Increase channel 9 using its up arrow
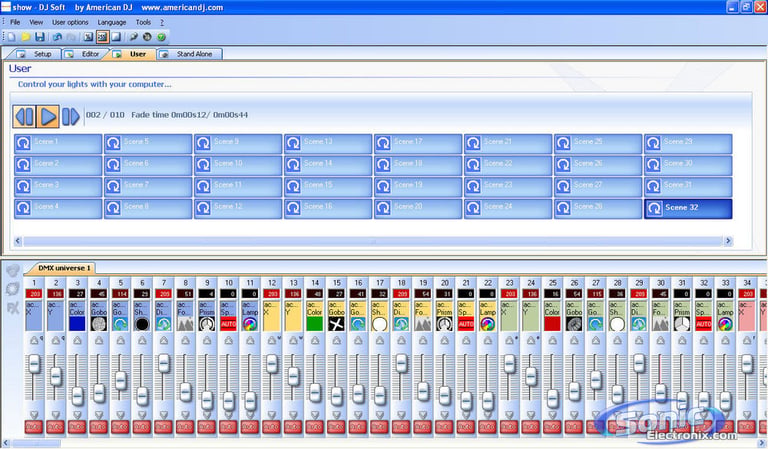This screenshot has width=768, height=449. click(207, 340)
